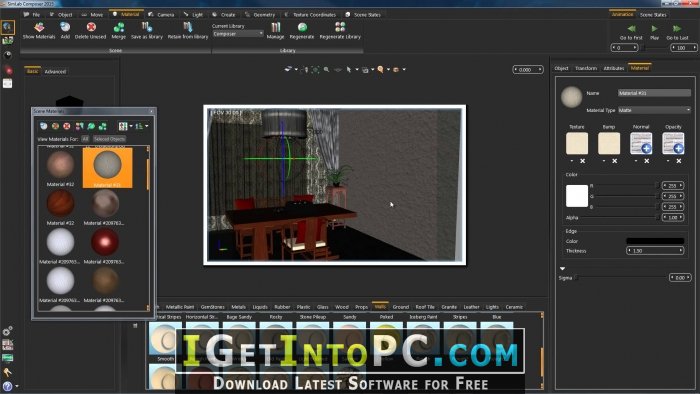Screen dimensions: 700x394
Task: Open the Wood material category tab
Action: tap(342, 307)
